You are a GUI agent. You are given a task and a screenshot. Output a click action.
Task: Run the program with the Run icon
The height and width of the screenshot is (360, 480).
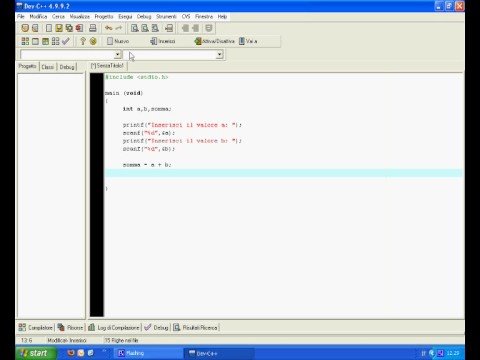click(x=35, y=41)
